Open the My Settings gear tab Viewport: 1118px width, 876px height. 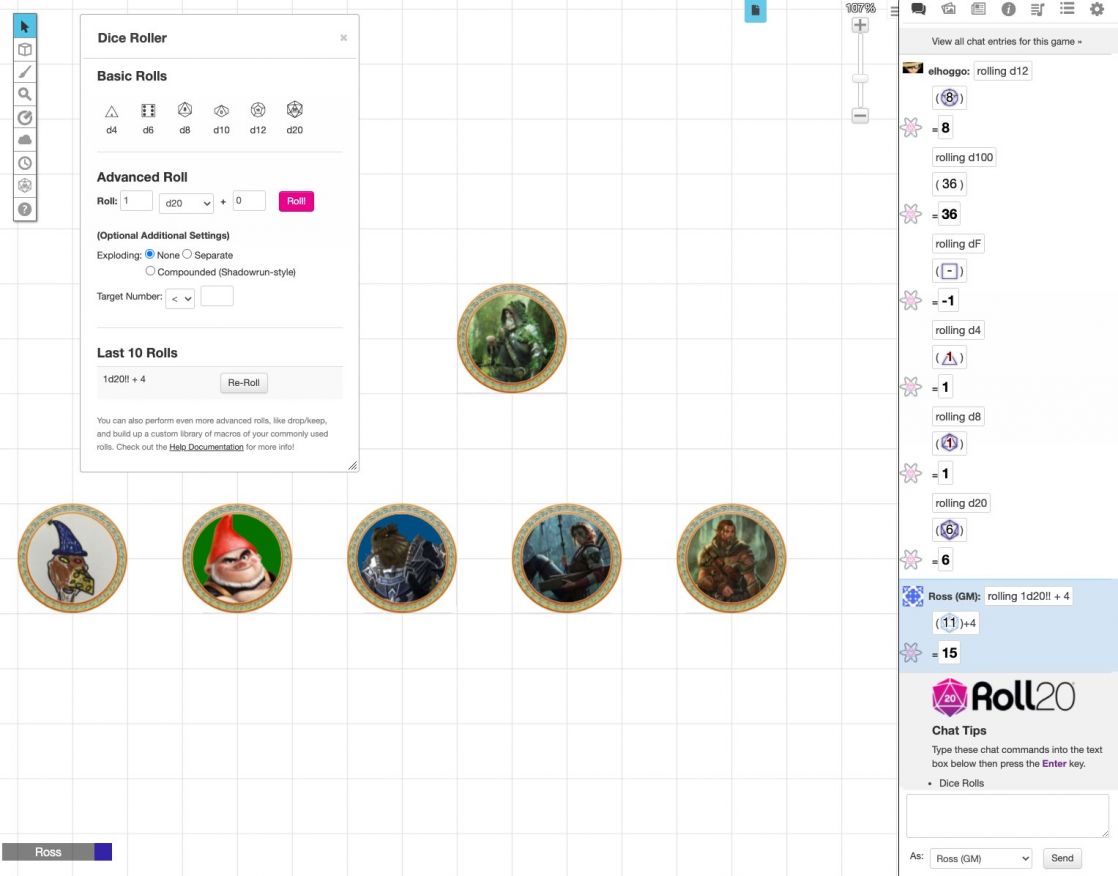(1097, 9)
